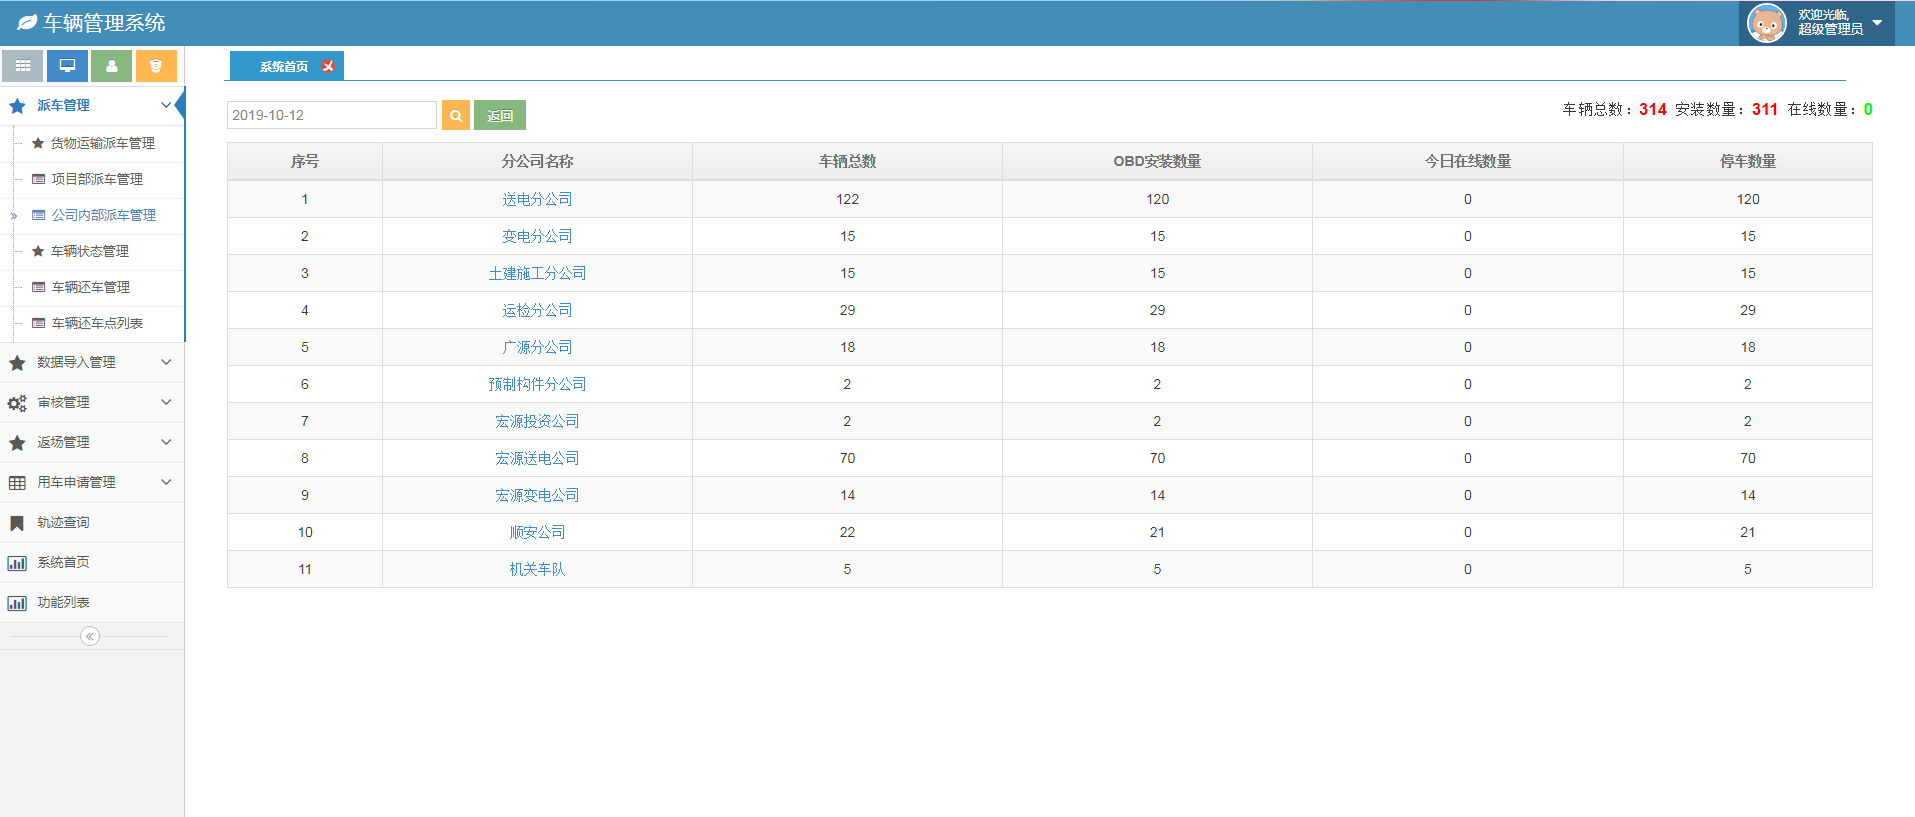1915x817 pixels.
Task: Open the 机关车队 link
Action: (537, 569)
